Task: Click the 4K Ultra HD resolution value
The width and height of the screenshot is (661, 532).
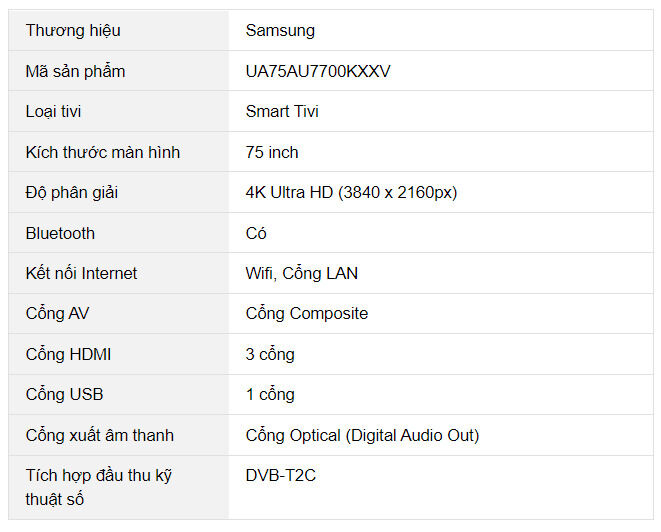Action: (x=351, y=193)
